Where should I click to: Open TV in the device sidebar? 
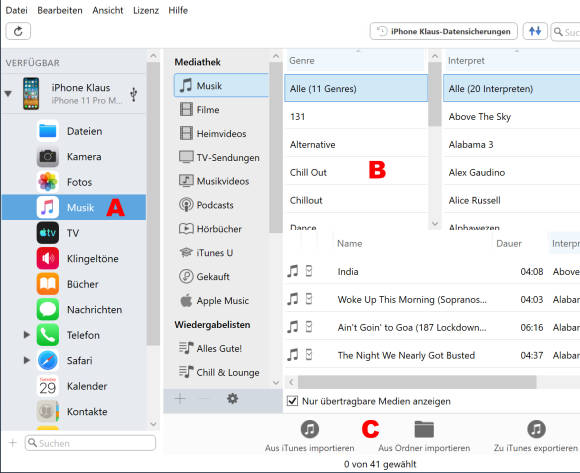pos(74,233)
